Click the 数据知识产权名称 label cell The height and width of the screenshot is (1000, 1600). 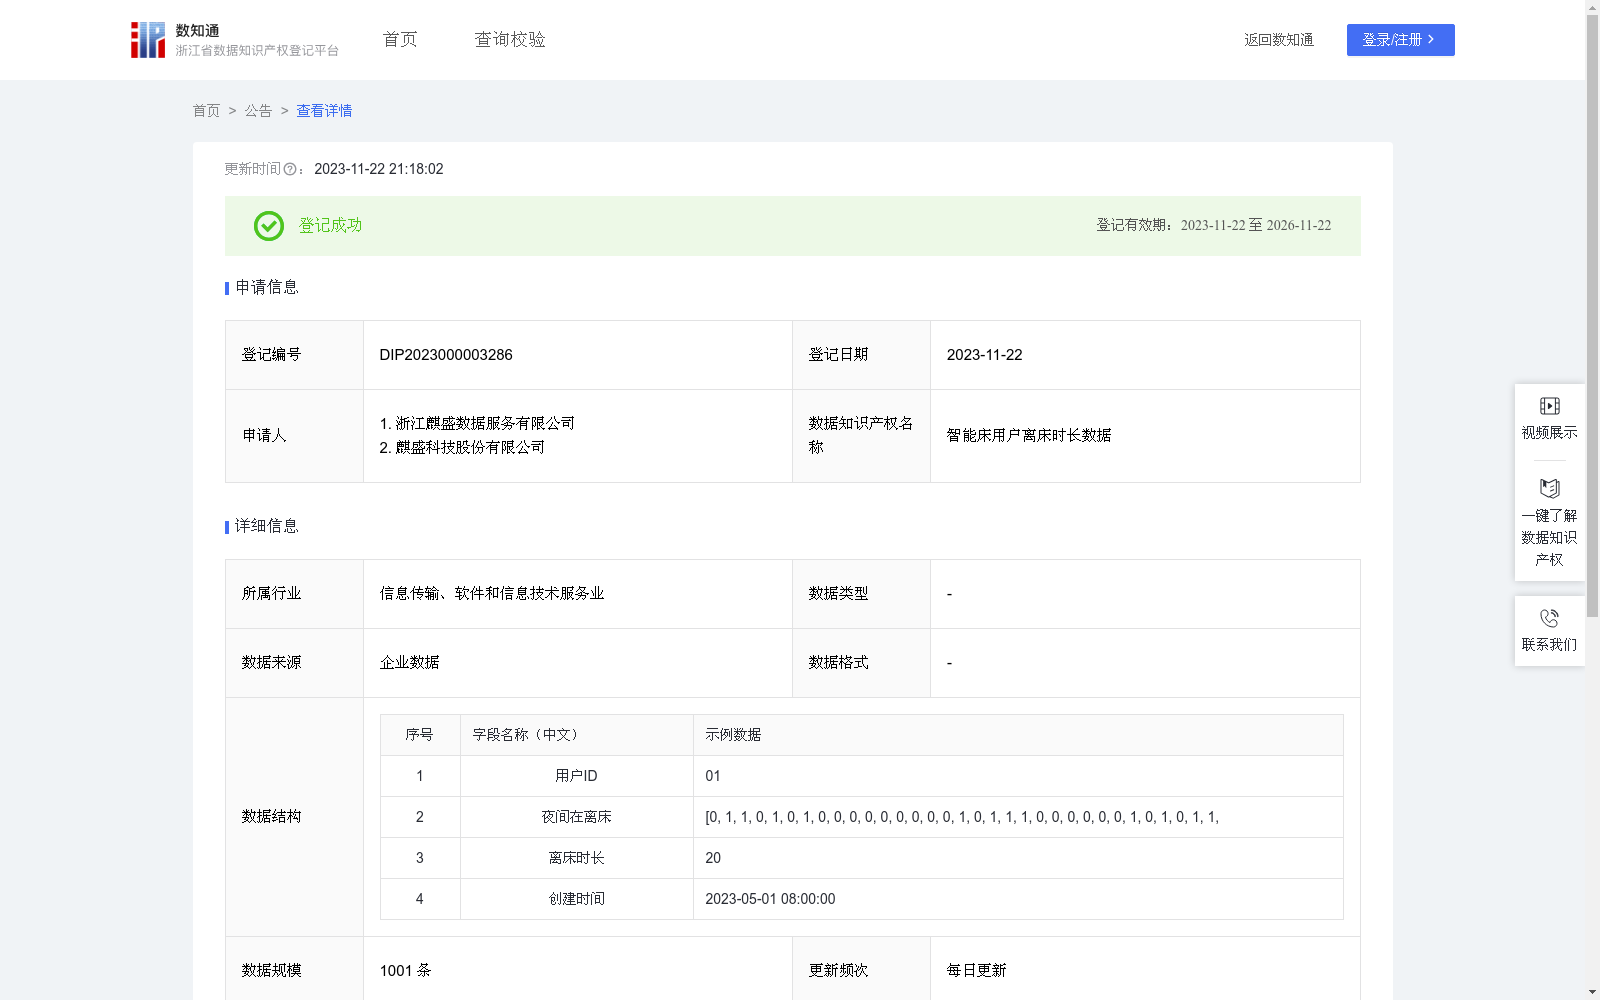(861, 436)
